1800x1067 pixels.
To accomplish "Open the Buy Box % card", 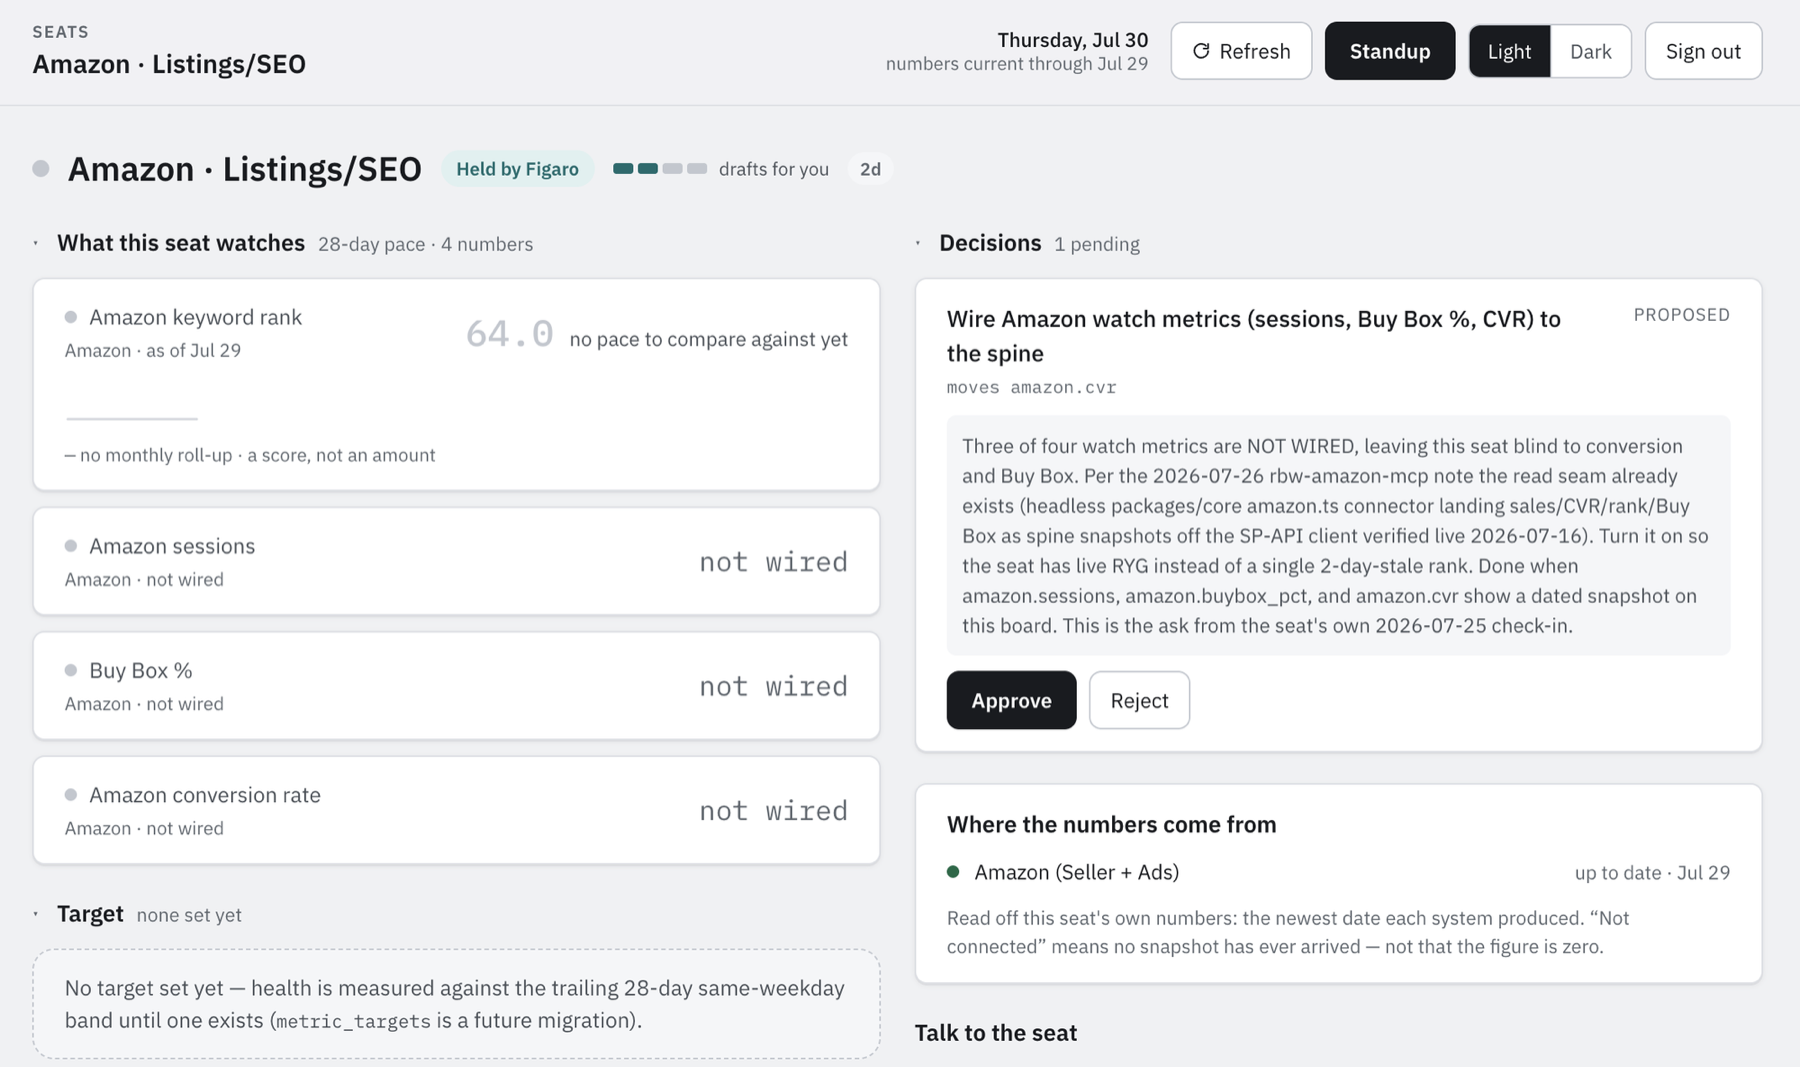I will (456, 686).
